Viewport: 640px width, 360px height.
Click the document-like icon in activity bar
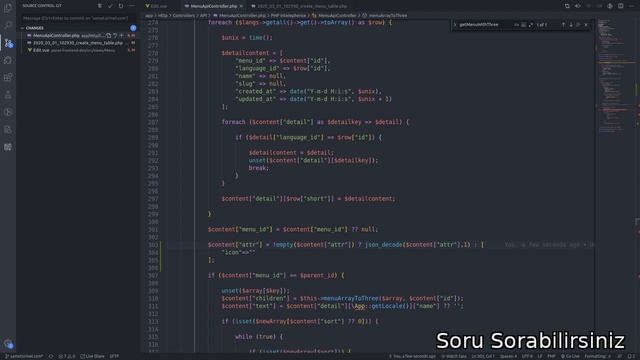click(8, 130)
